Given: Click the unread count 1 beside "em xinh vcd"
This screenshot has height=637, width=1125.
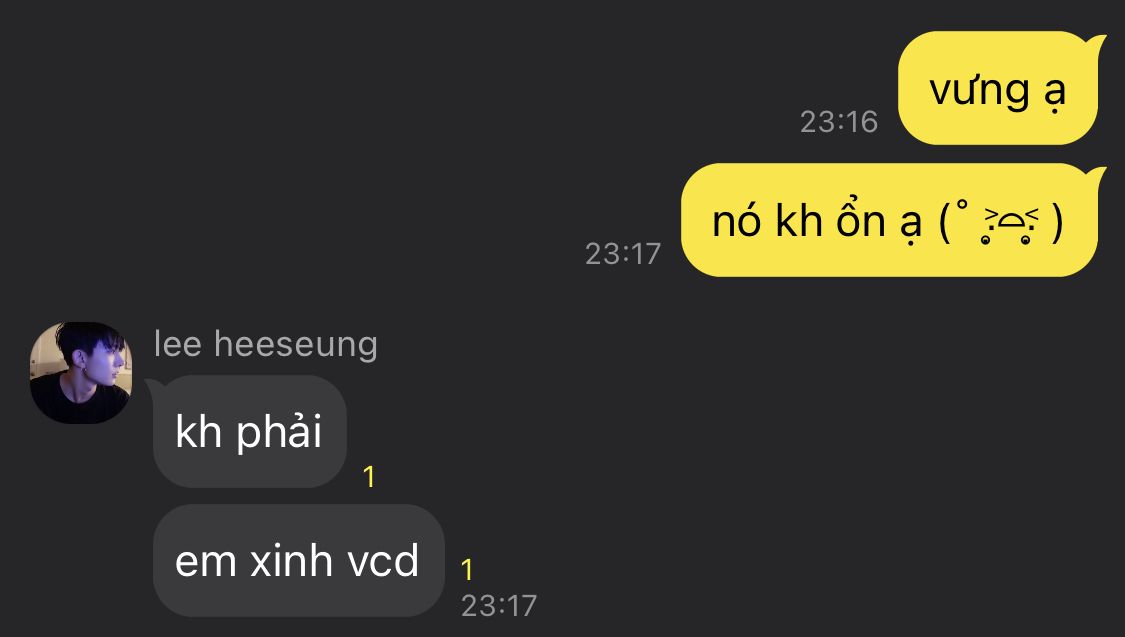Looking at the screenshot, I should pos(467,570).
